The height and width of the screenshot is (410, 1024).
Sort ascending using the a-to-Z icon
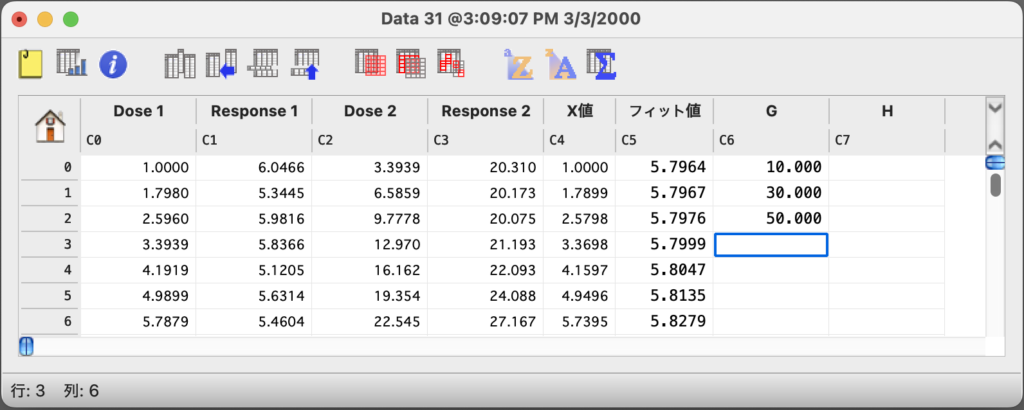519,65
